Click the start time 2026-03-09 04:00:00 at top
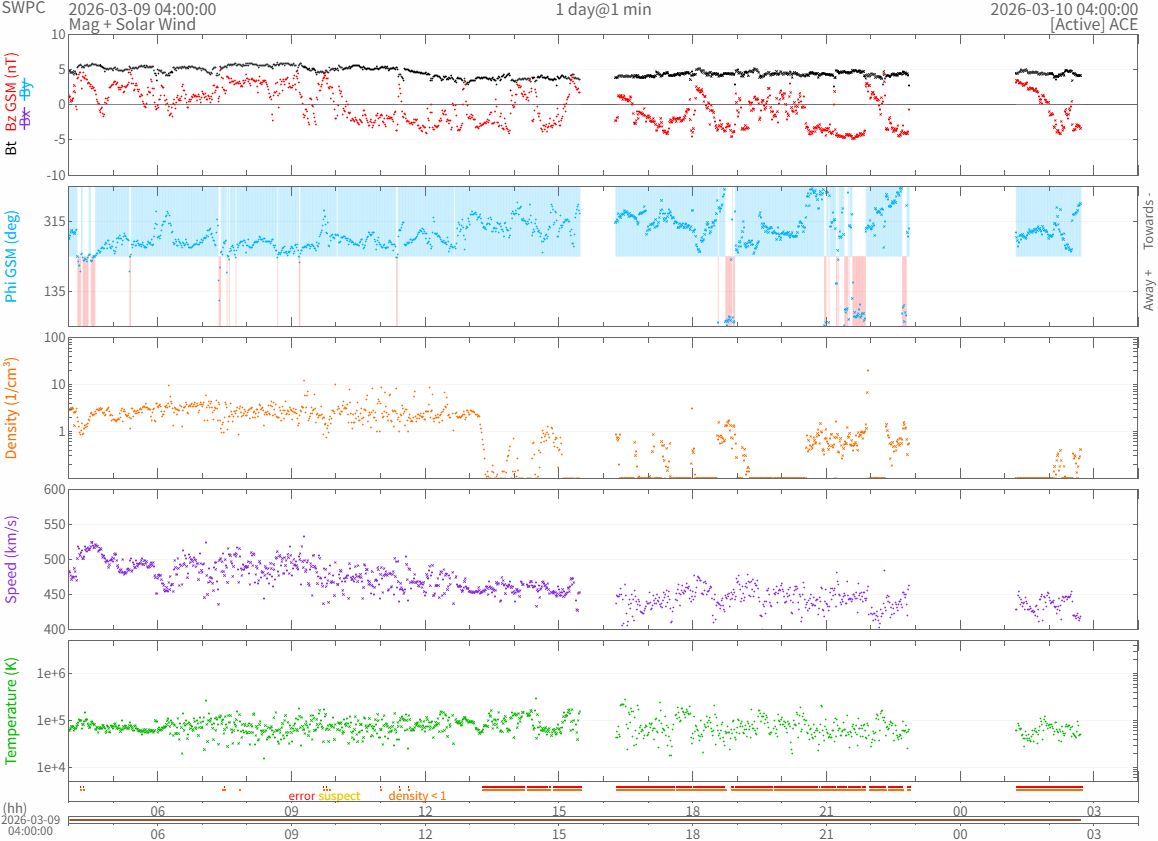The height and width of the screenshot is (841, 1158). click(x=142, y=9)
